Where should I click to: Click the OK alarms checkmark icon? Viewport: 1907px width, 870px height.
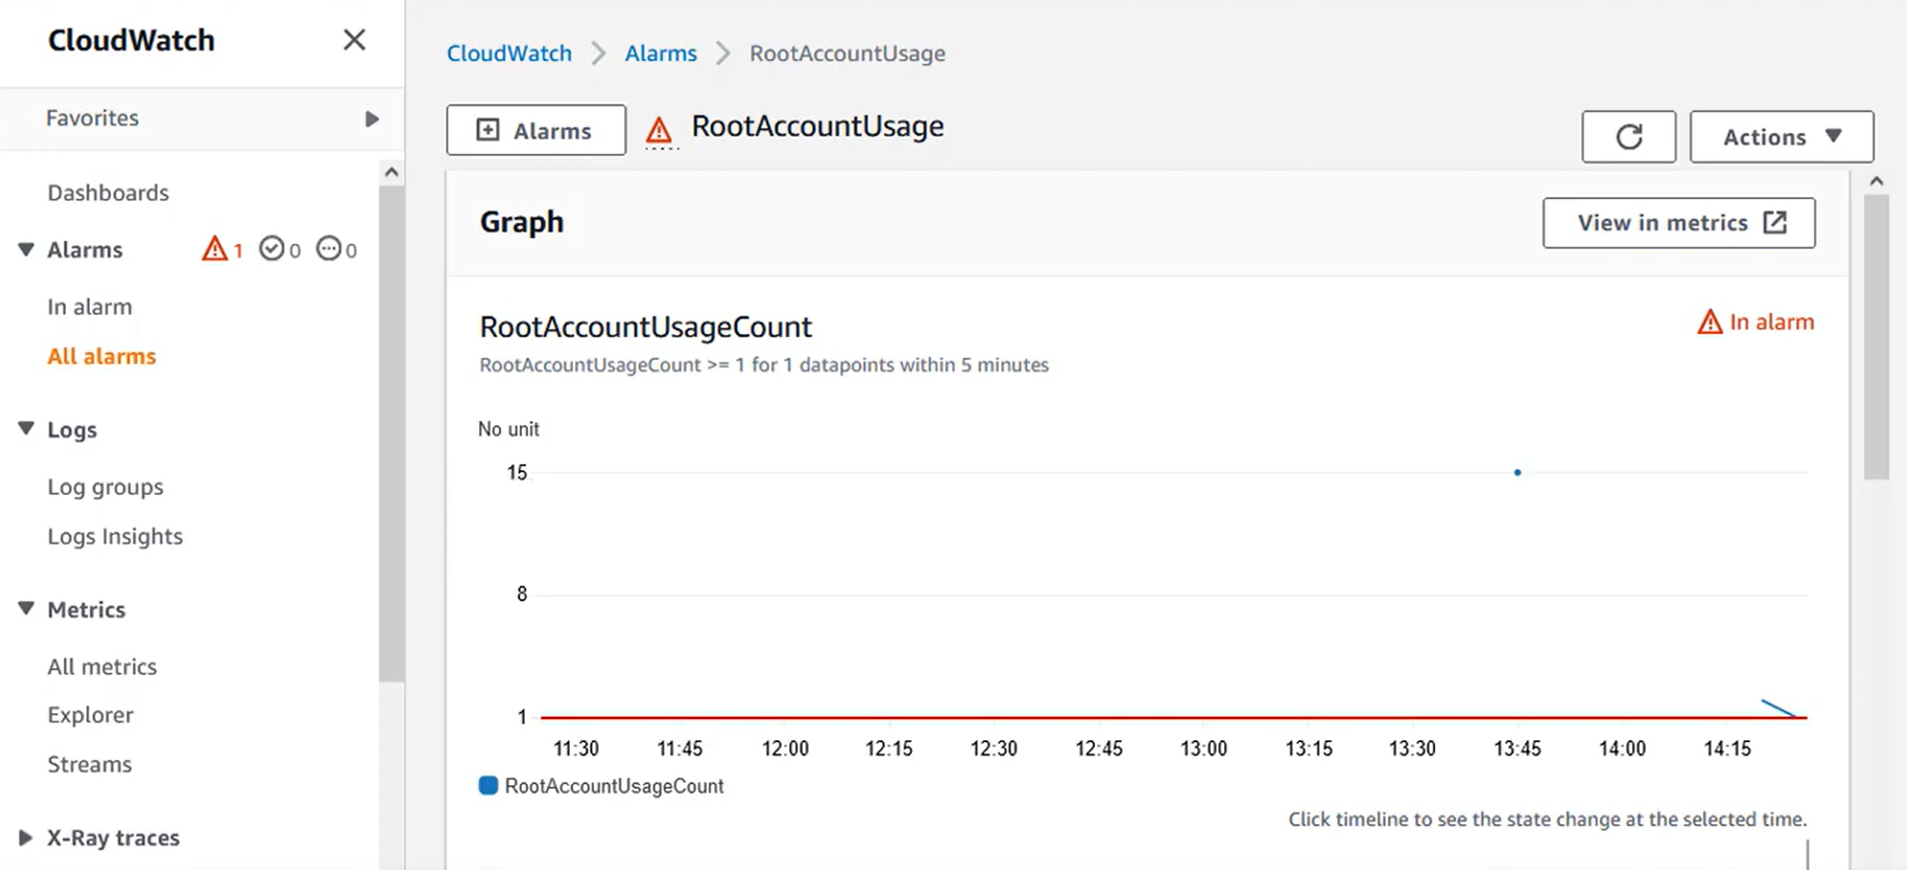tap(271, 248)
